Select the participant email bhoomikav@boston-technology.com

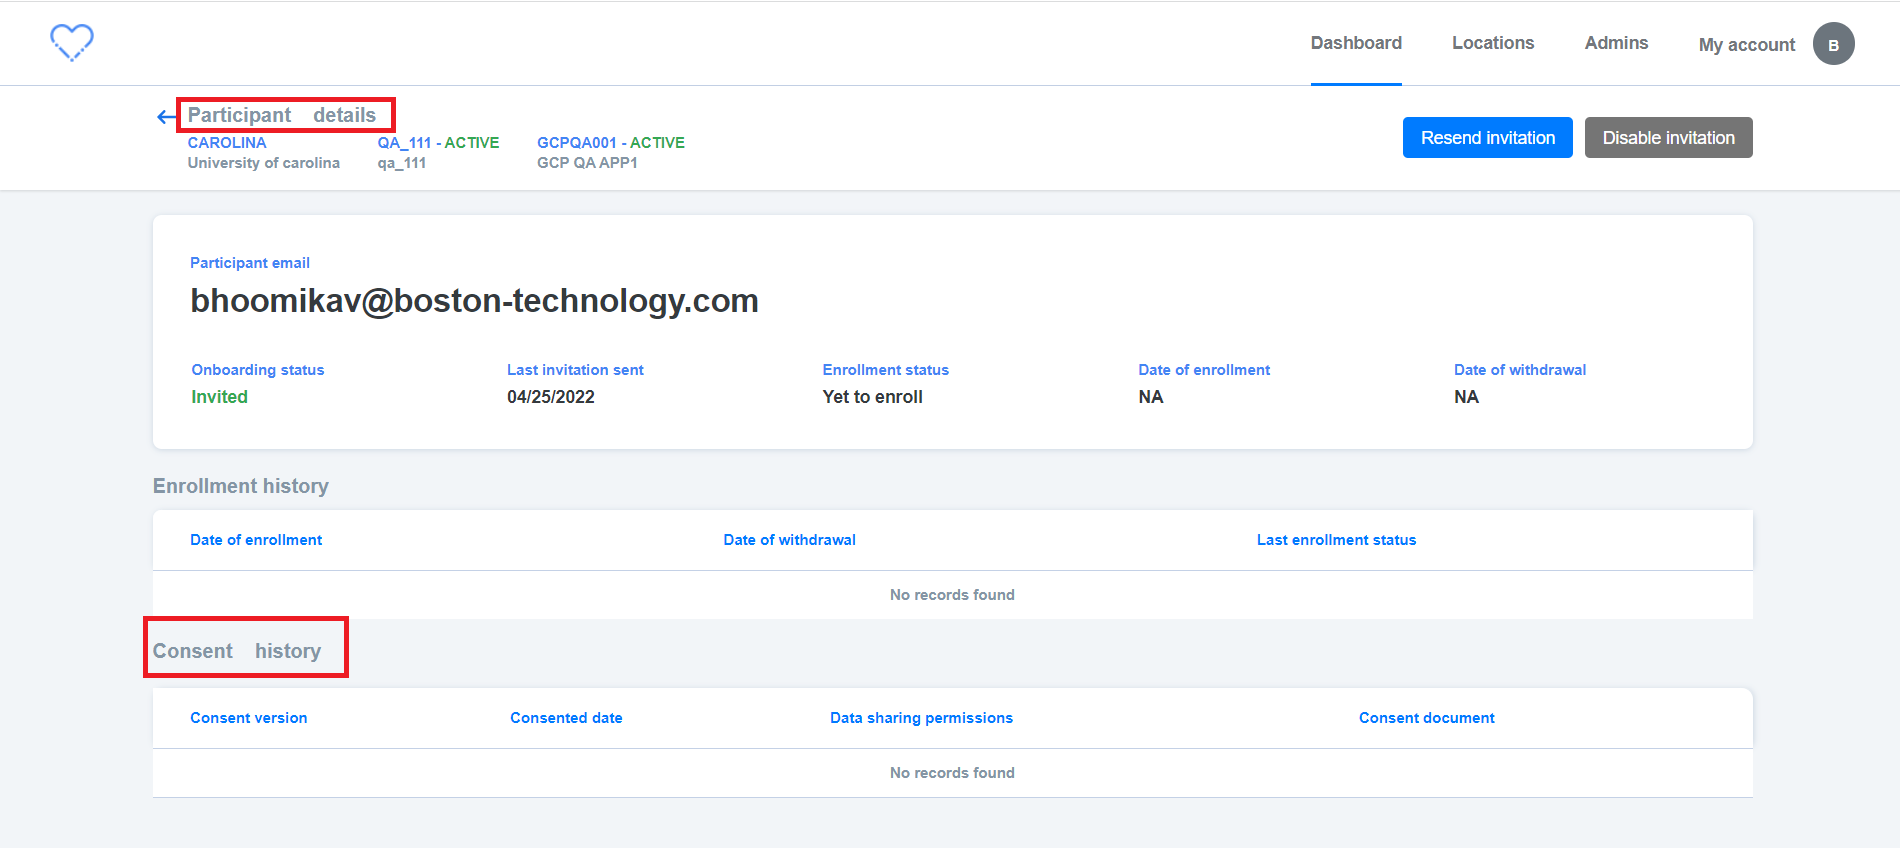point(475,301)
